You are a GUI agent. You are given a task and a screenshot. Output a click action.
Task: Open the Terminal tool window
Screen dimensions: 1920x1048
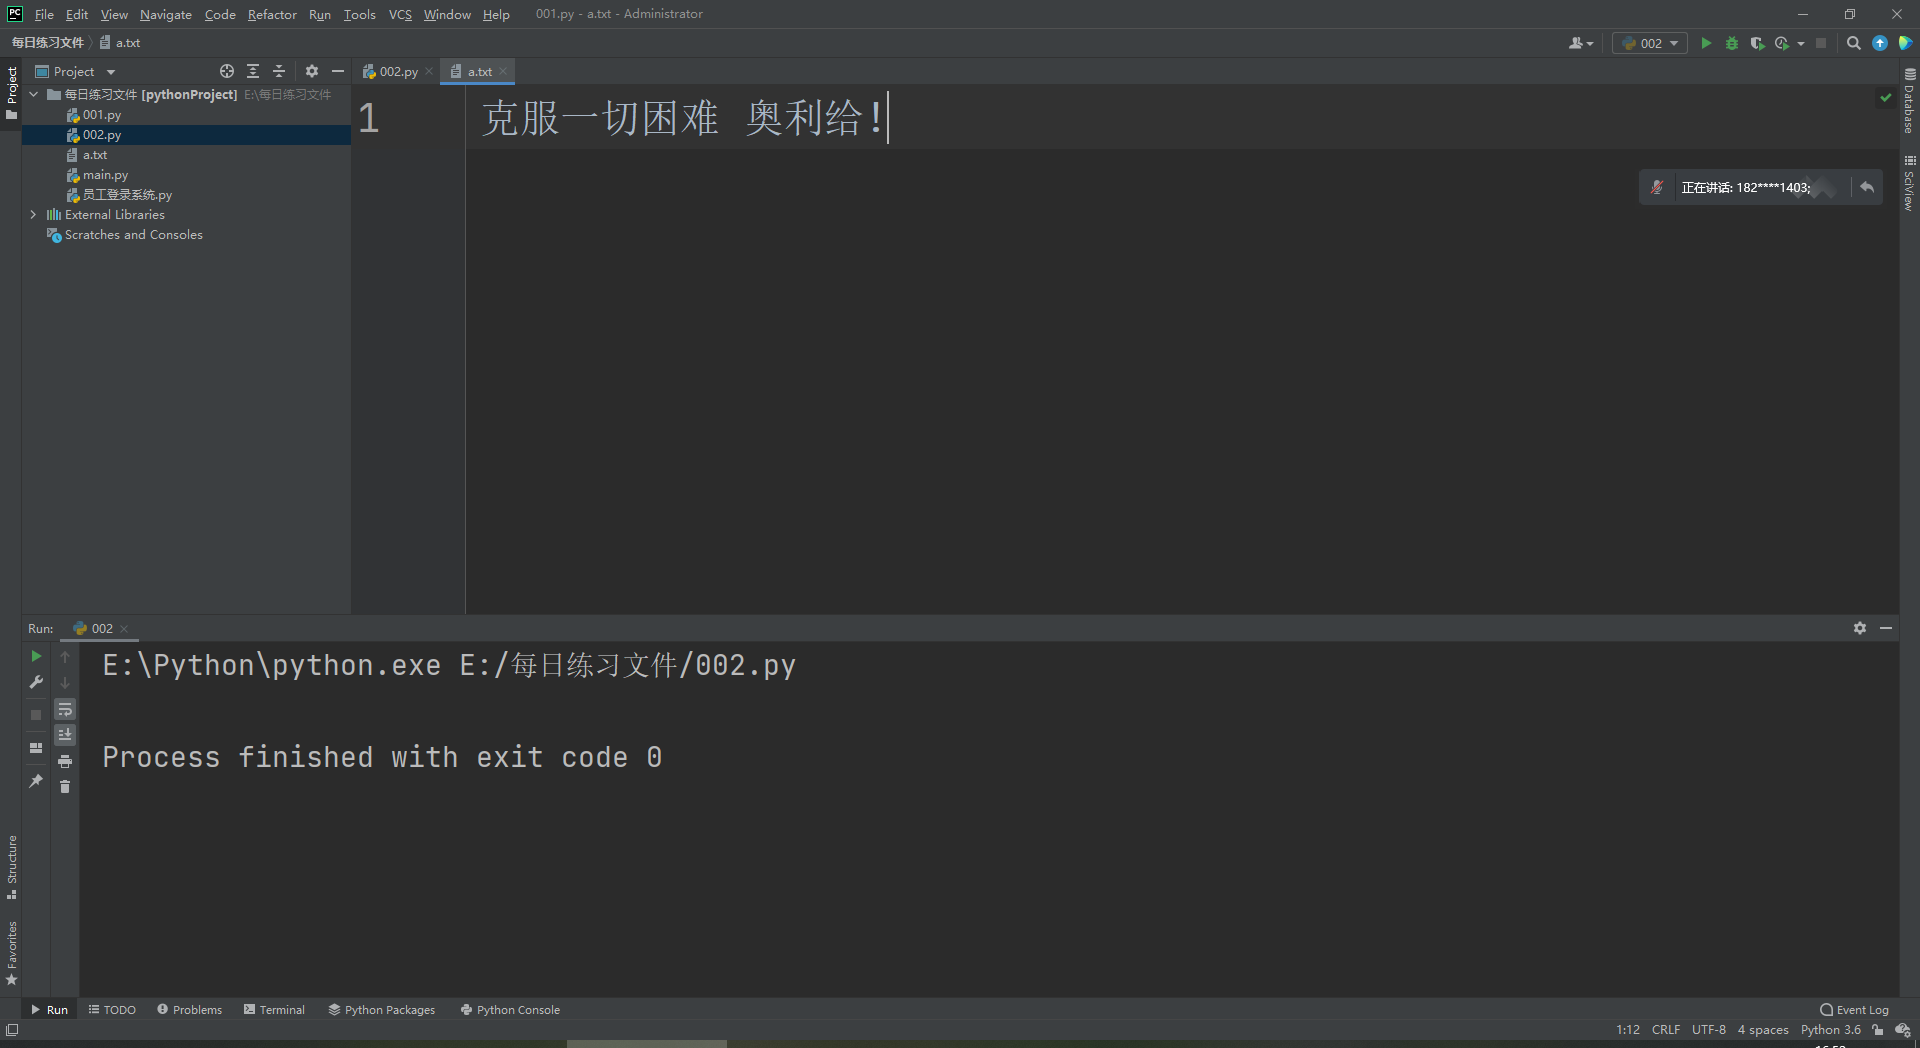274,1010
